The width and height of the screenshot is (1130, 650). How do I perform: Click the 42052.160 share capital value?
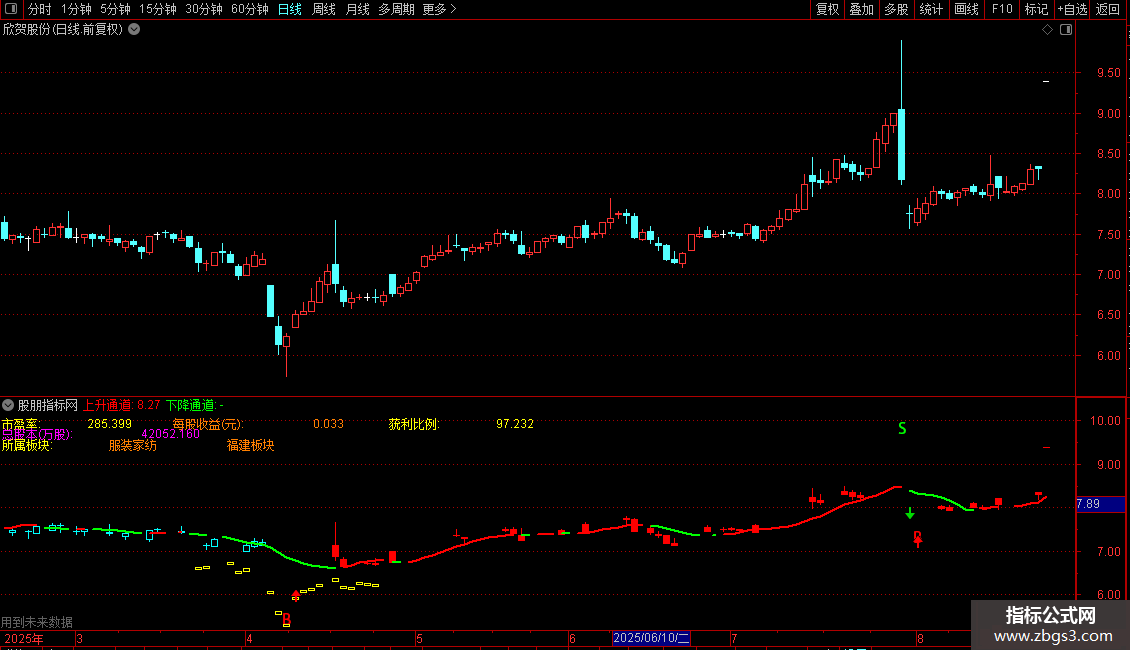pyautogui.click(x=171, y=434)
